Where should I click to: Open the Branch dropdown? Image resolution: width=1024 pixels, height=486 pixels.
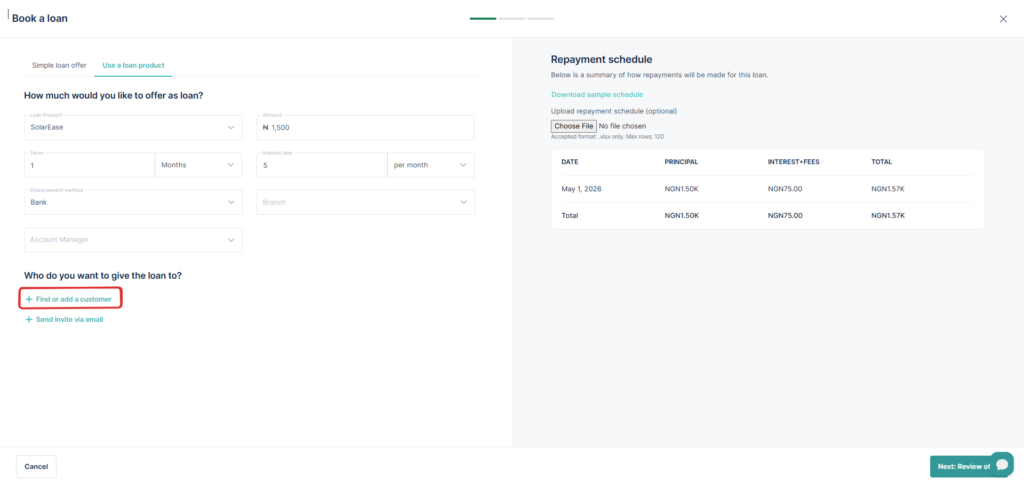click(x=365, y=202)
